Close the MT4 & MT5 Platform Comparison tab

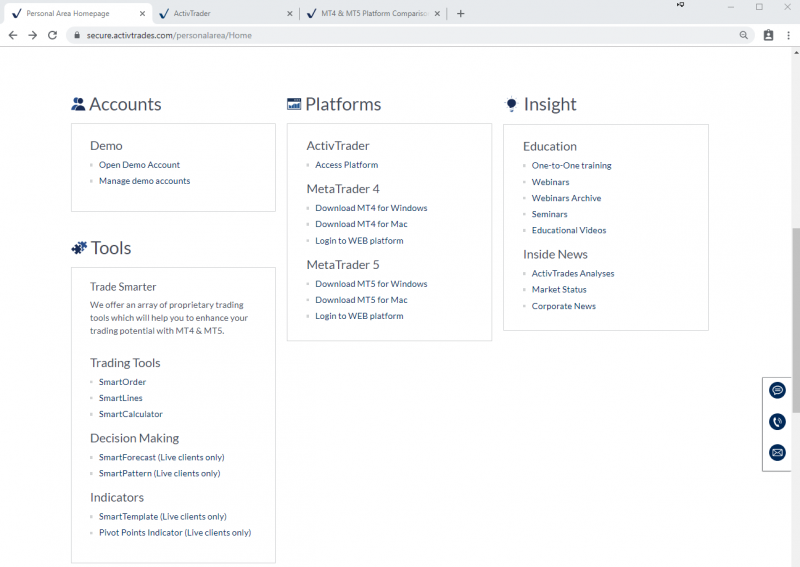[437, 14]
